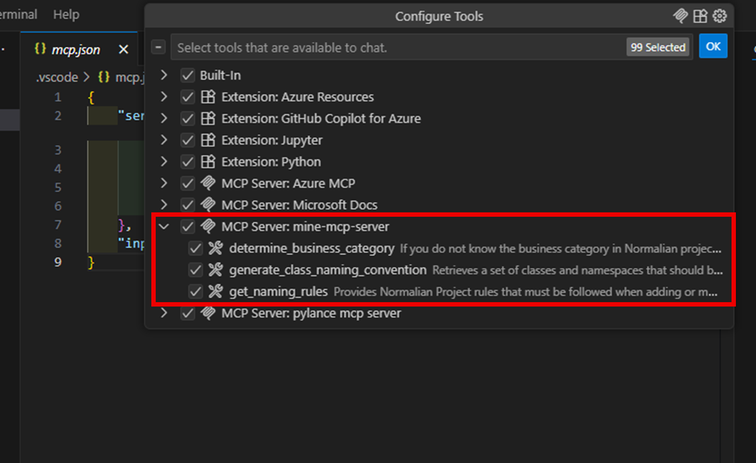The image size is (756, 463).
Task: Uncheck MCP Server: pylance mcp server checkbox
Action: point(187,313)
